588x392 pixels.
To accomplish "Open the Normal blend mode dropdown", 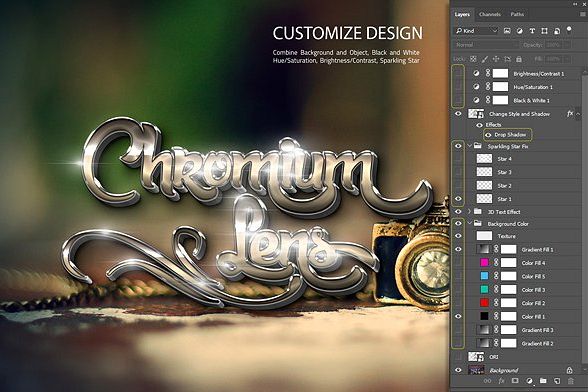I will (x=486, y=45).
